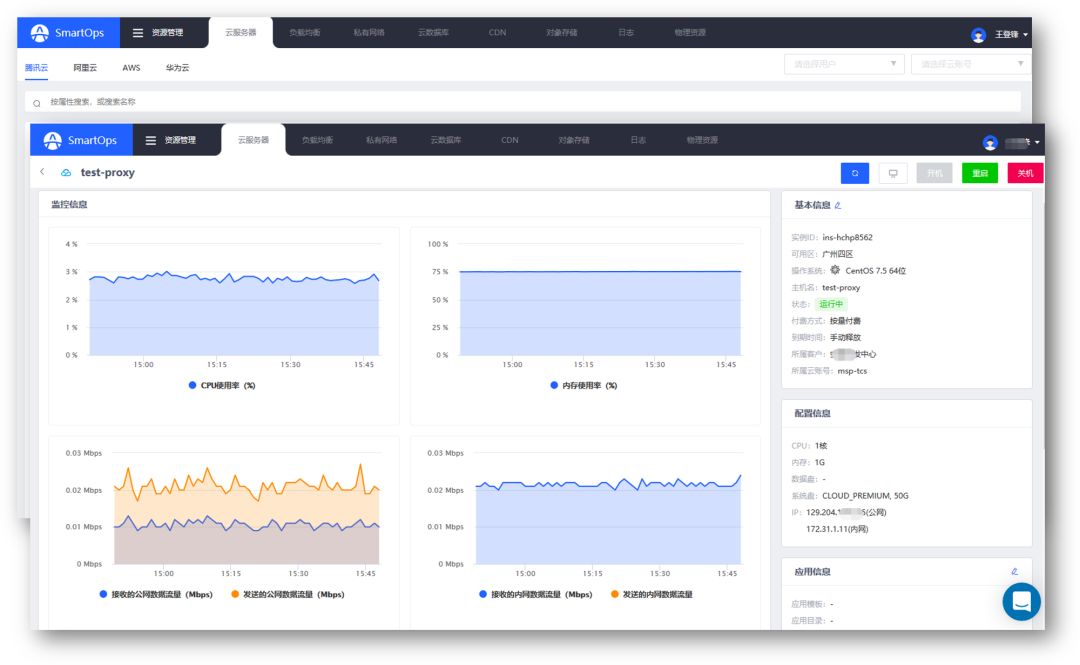Toggle 发送的公网数据流量 legend series
Viewport: 1080px width, 665px height.
click(x=288, y=594)
